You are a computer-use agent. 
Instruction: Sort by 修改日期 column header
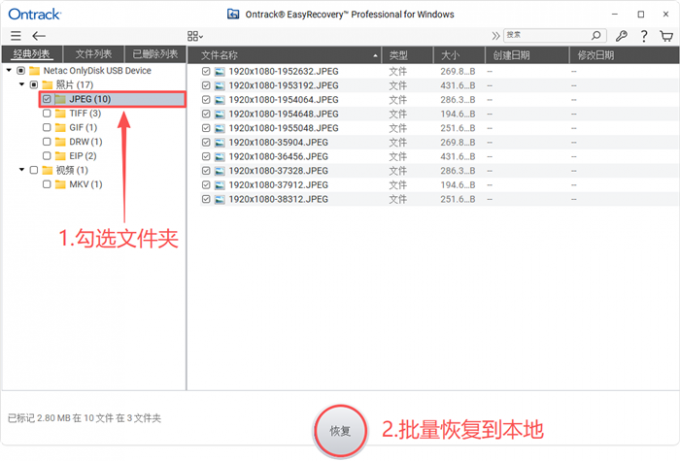tap(624, 55)
